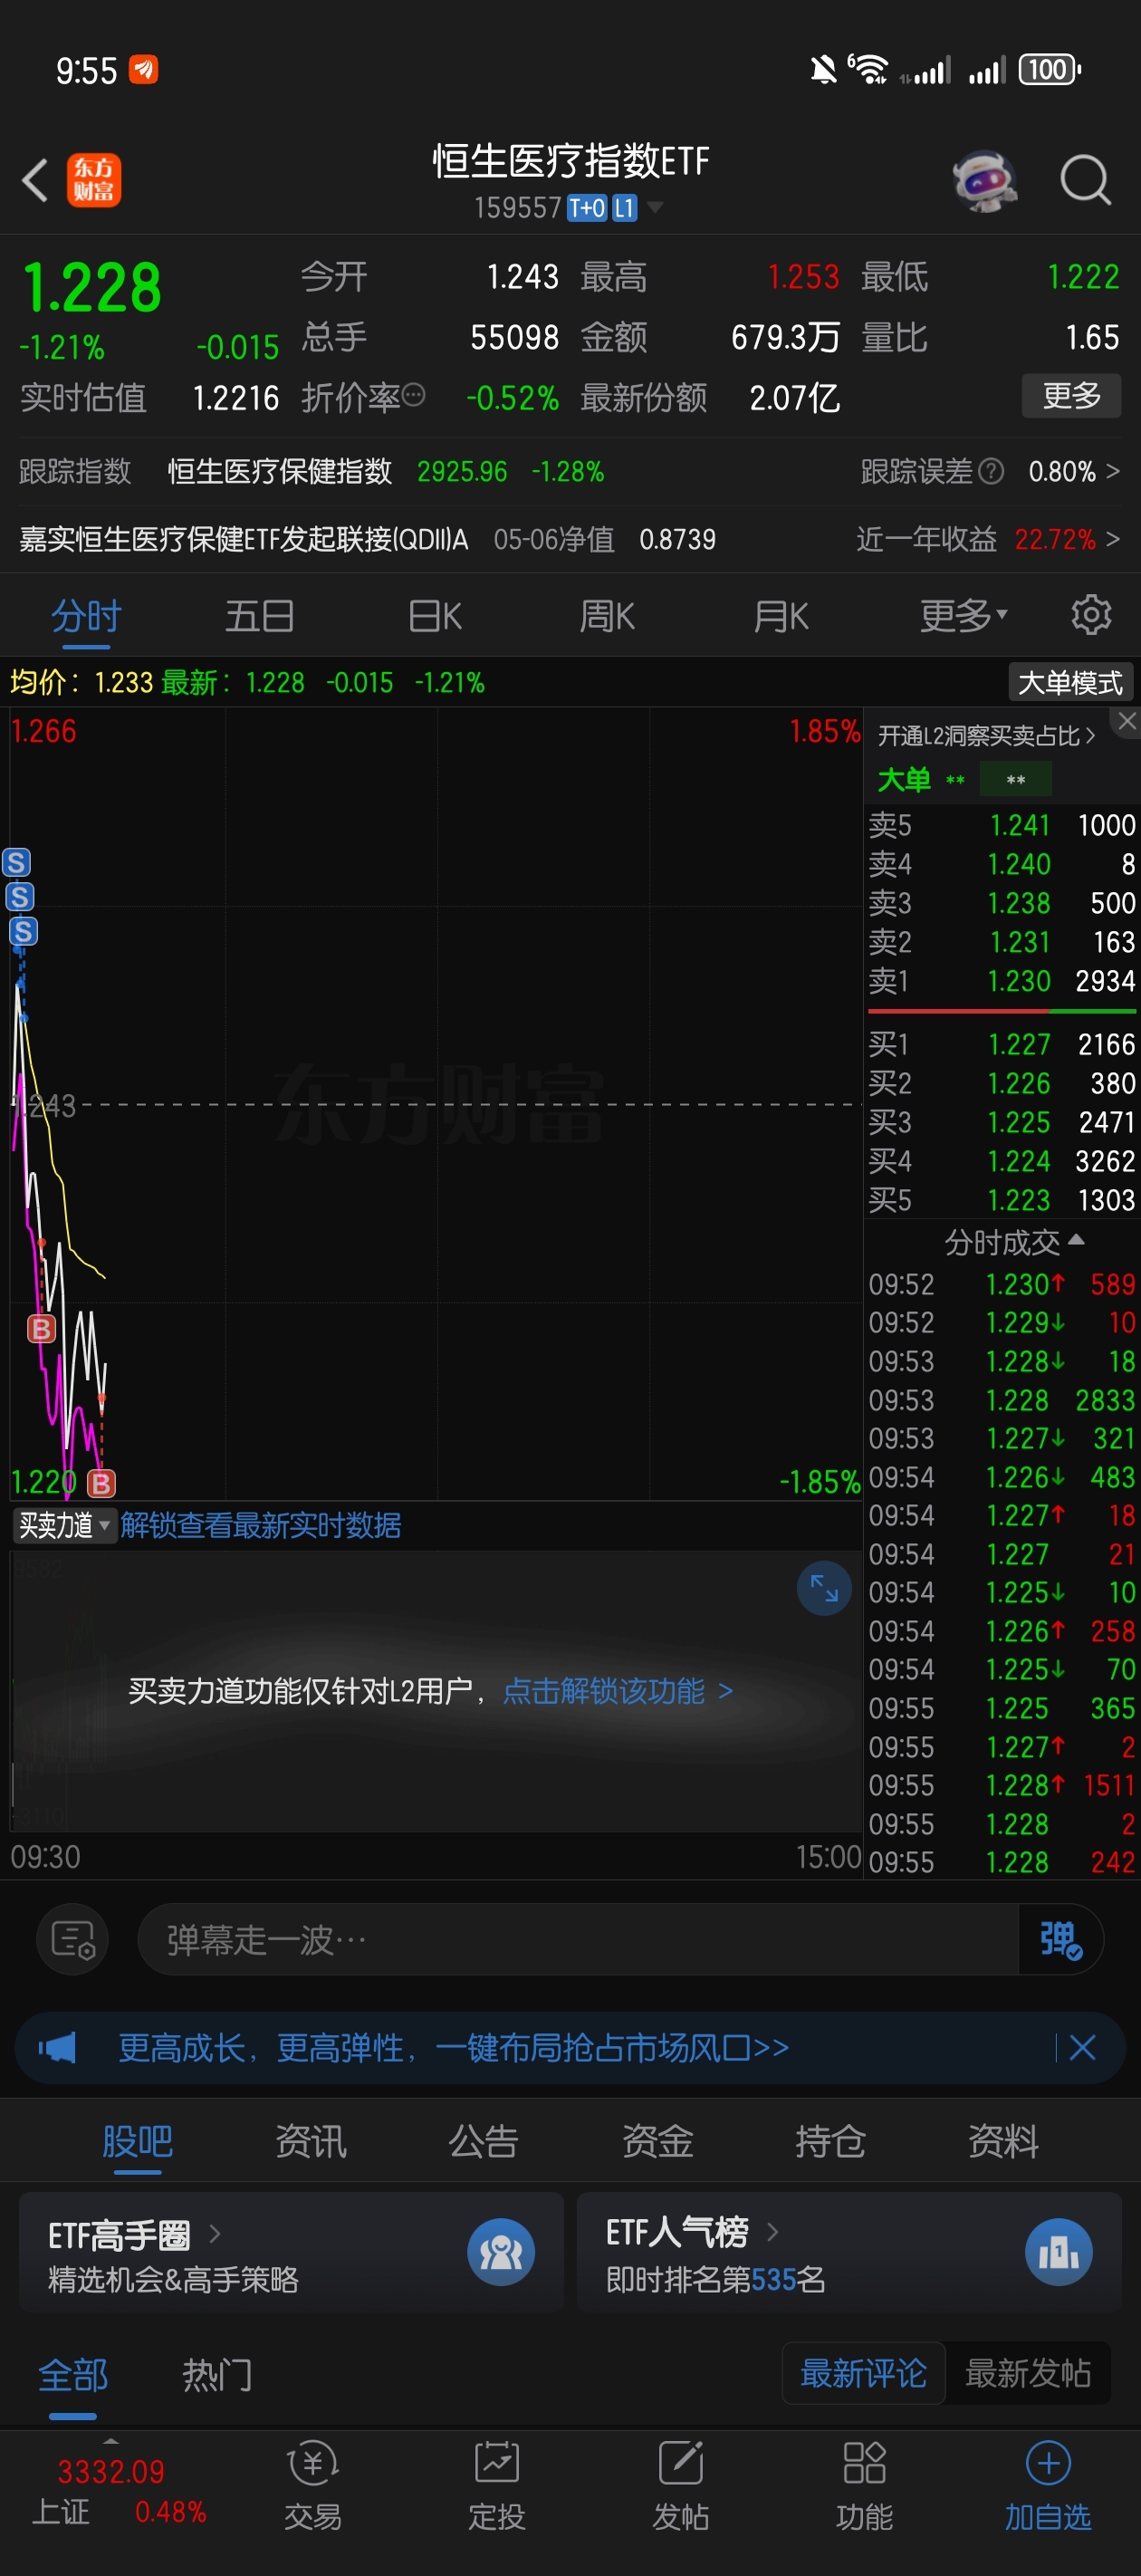The height and width of the screenshot is (2576, 1141).
Task: Open the robot assistant avatar
Action: 985,181
